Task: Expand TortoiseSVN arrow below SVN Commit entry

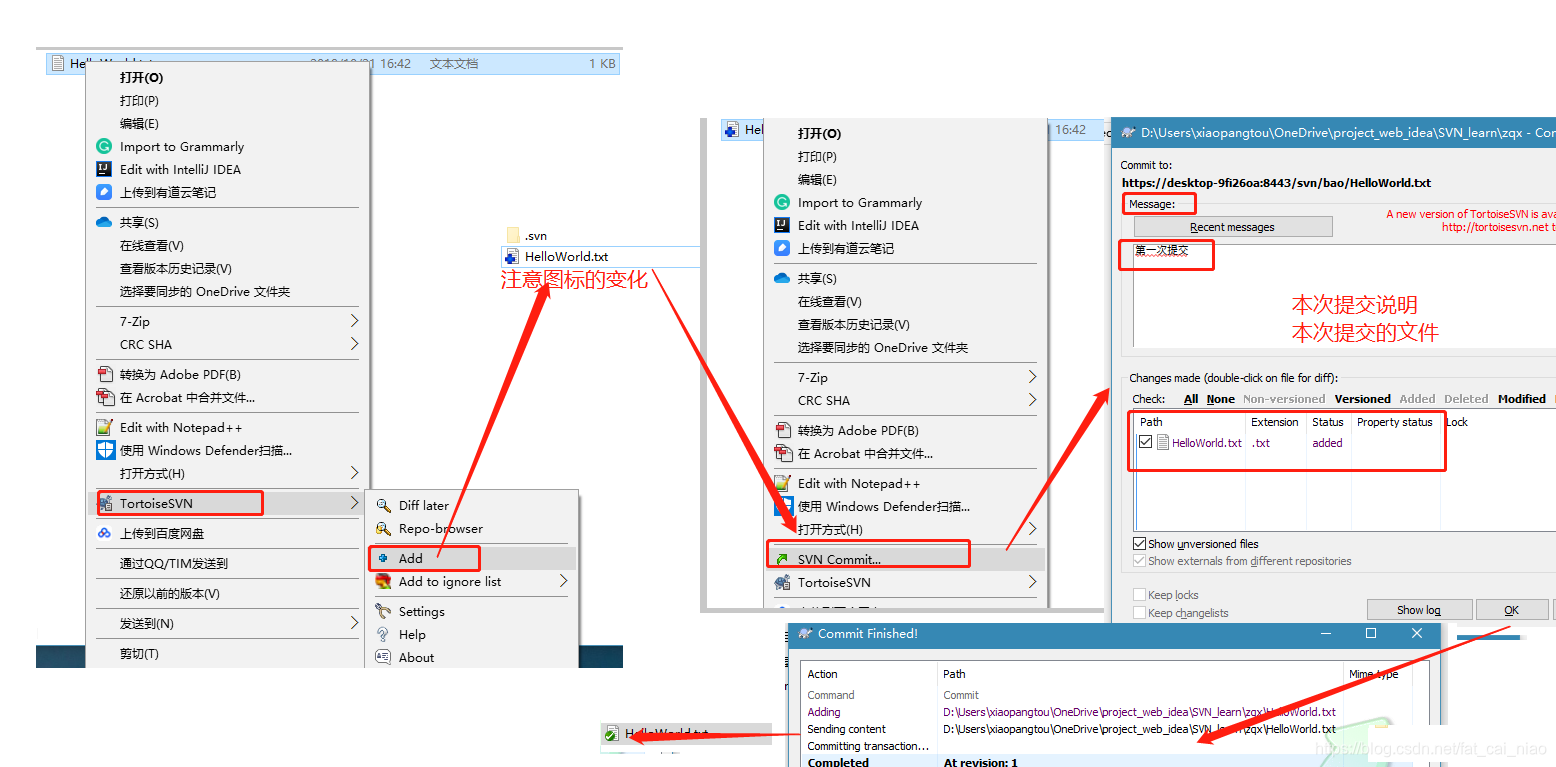Action: pyautogui.click(x=1032, y=582)
